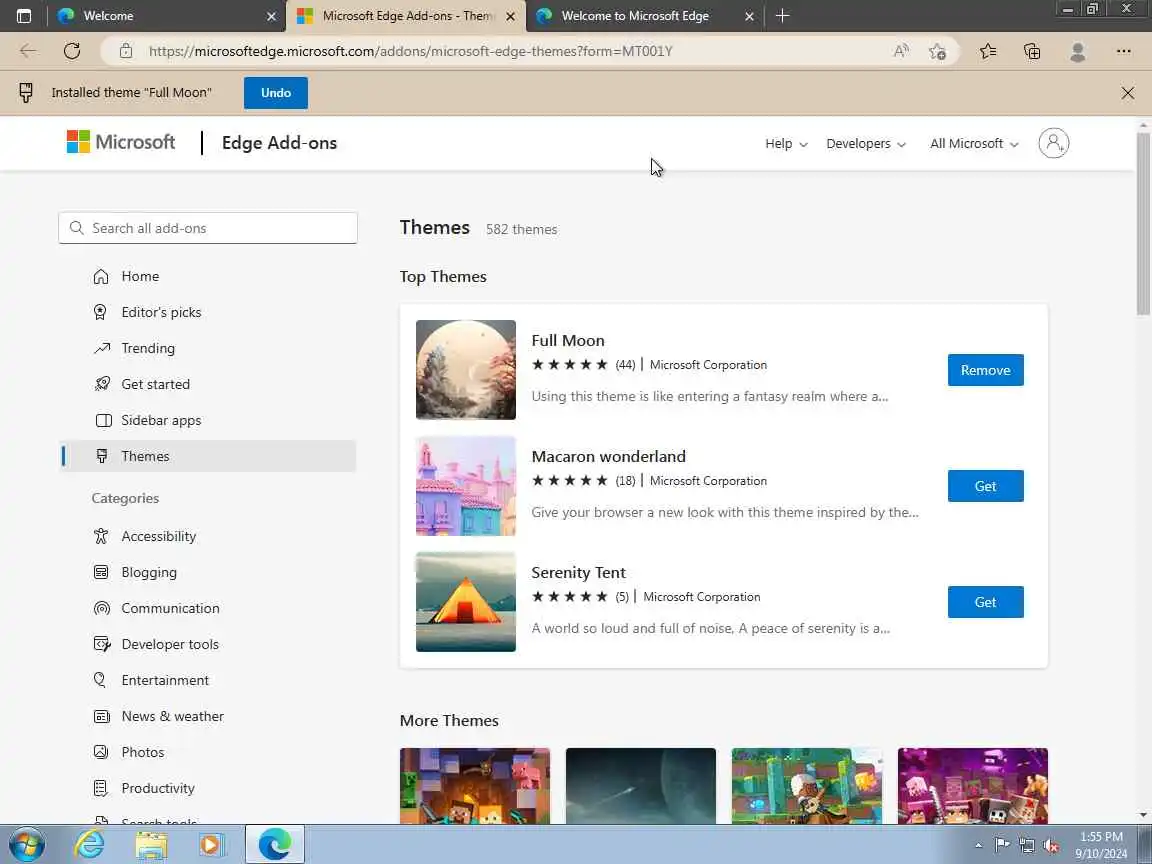Image resolution: width=1152 pixels, height=864 pixels.
Task: Undo the Full Moon theme install
Action: point(276,93)
